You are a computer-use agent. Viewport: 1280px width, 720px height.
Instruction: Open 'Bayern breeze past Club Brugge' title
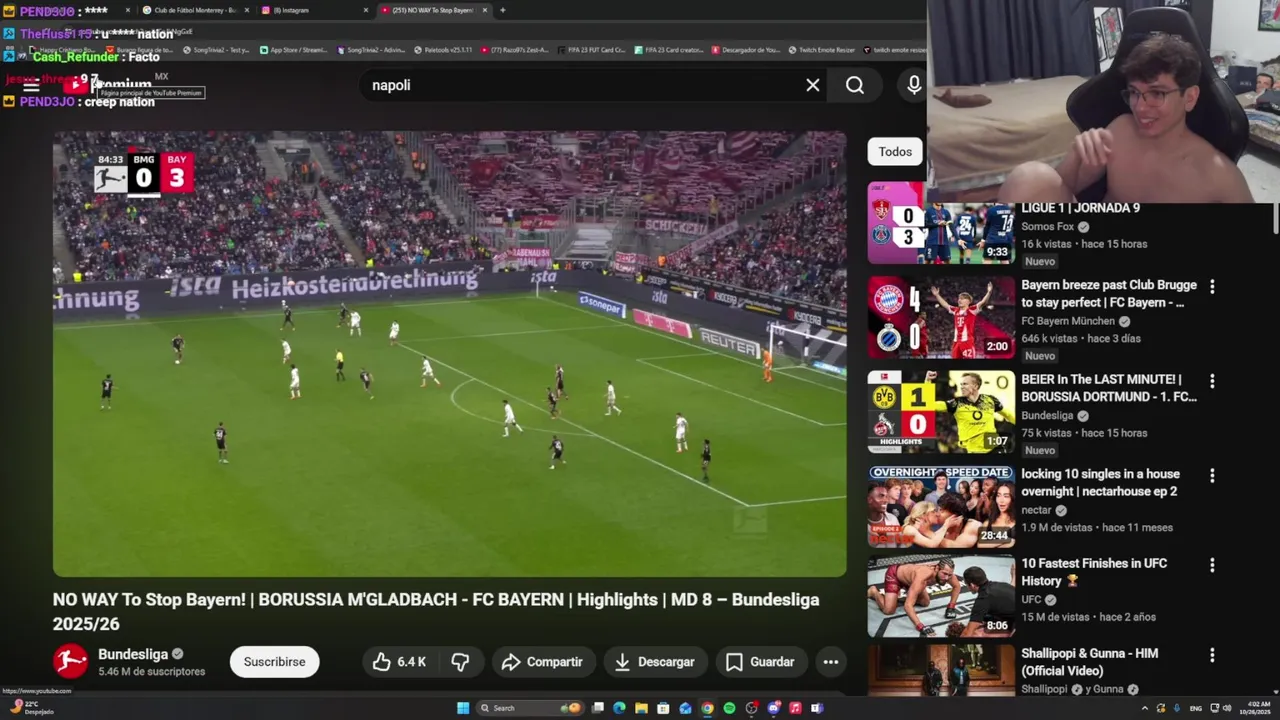1109,293
